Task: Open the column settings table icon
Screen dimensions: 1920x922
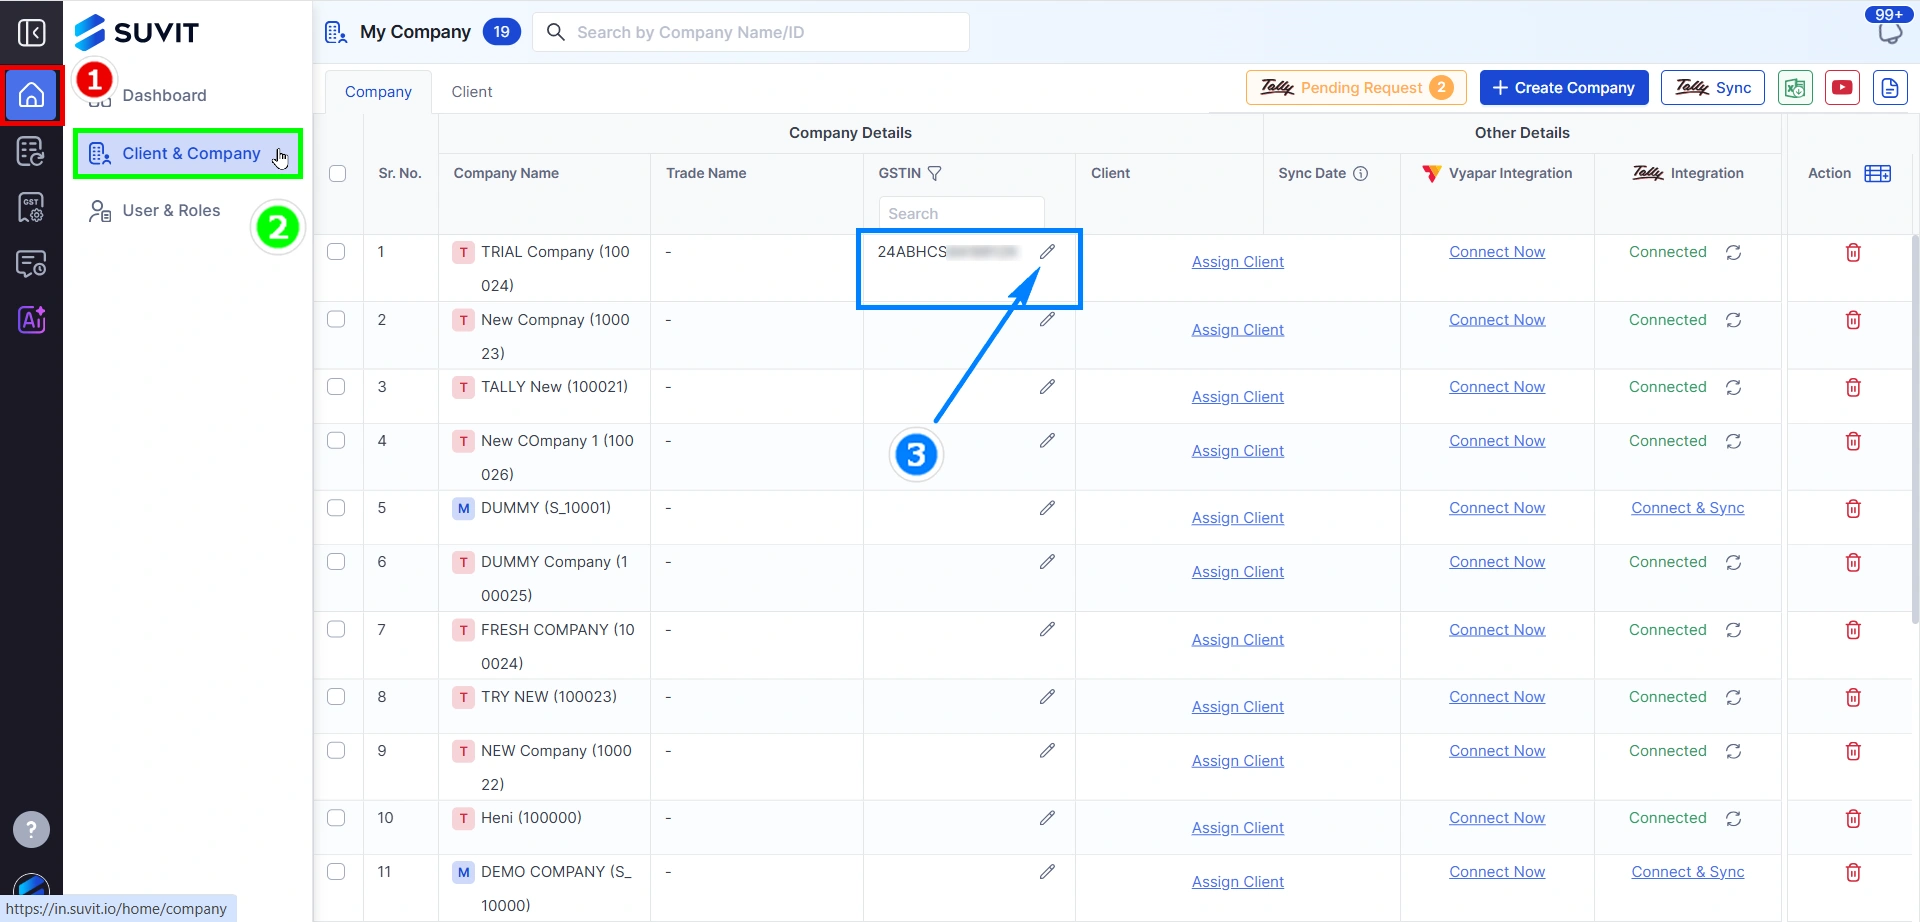Action: (1878, 173)
